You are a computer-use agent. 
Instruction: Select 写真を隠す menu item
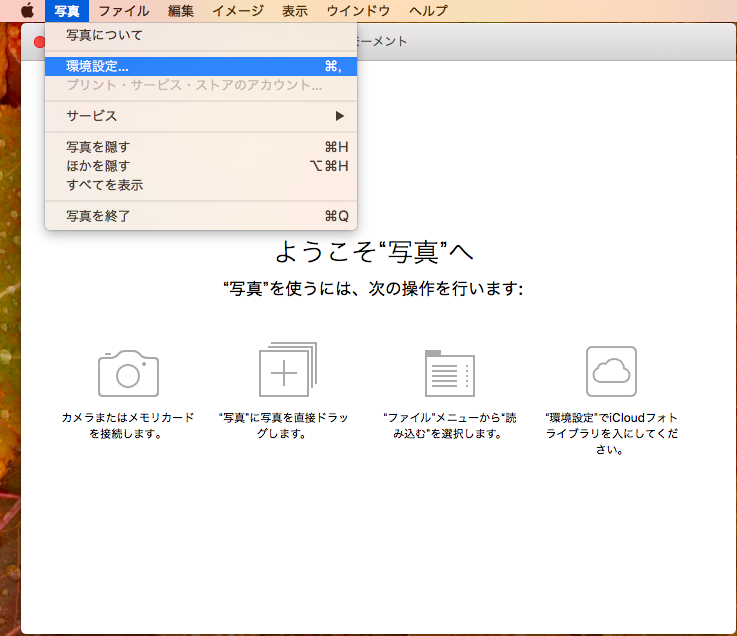point(201,147)
